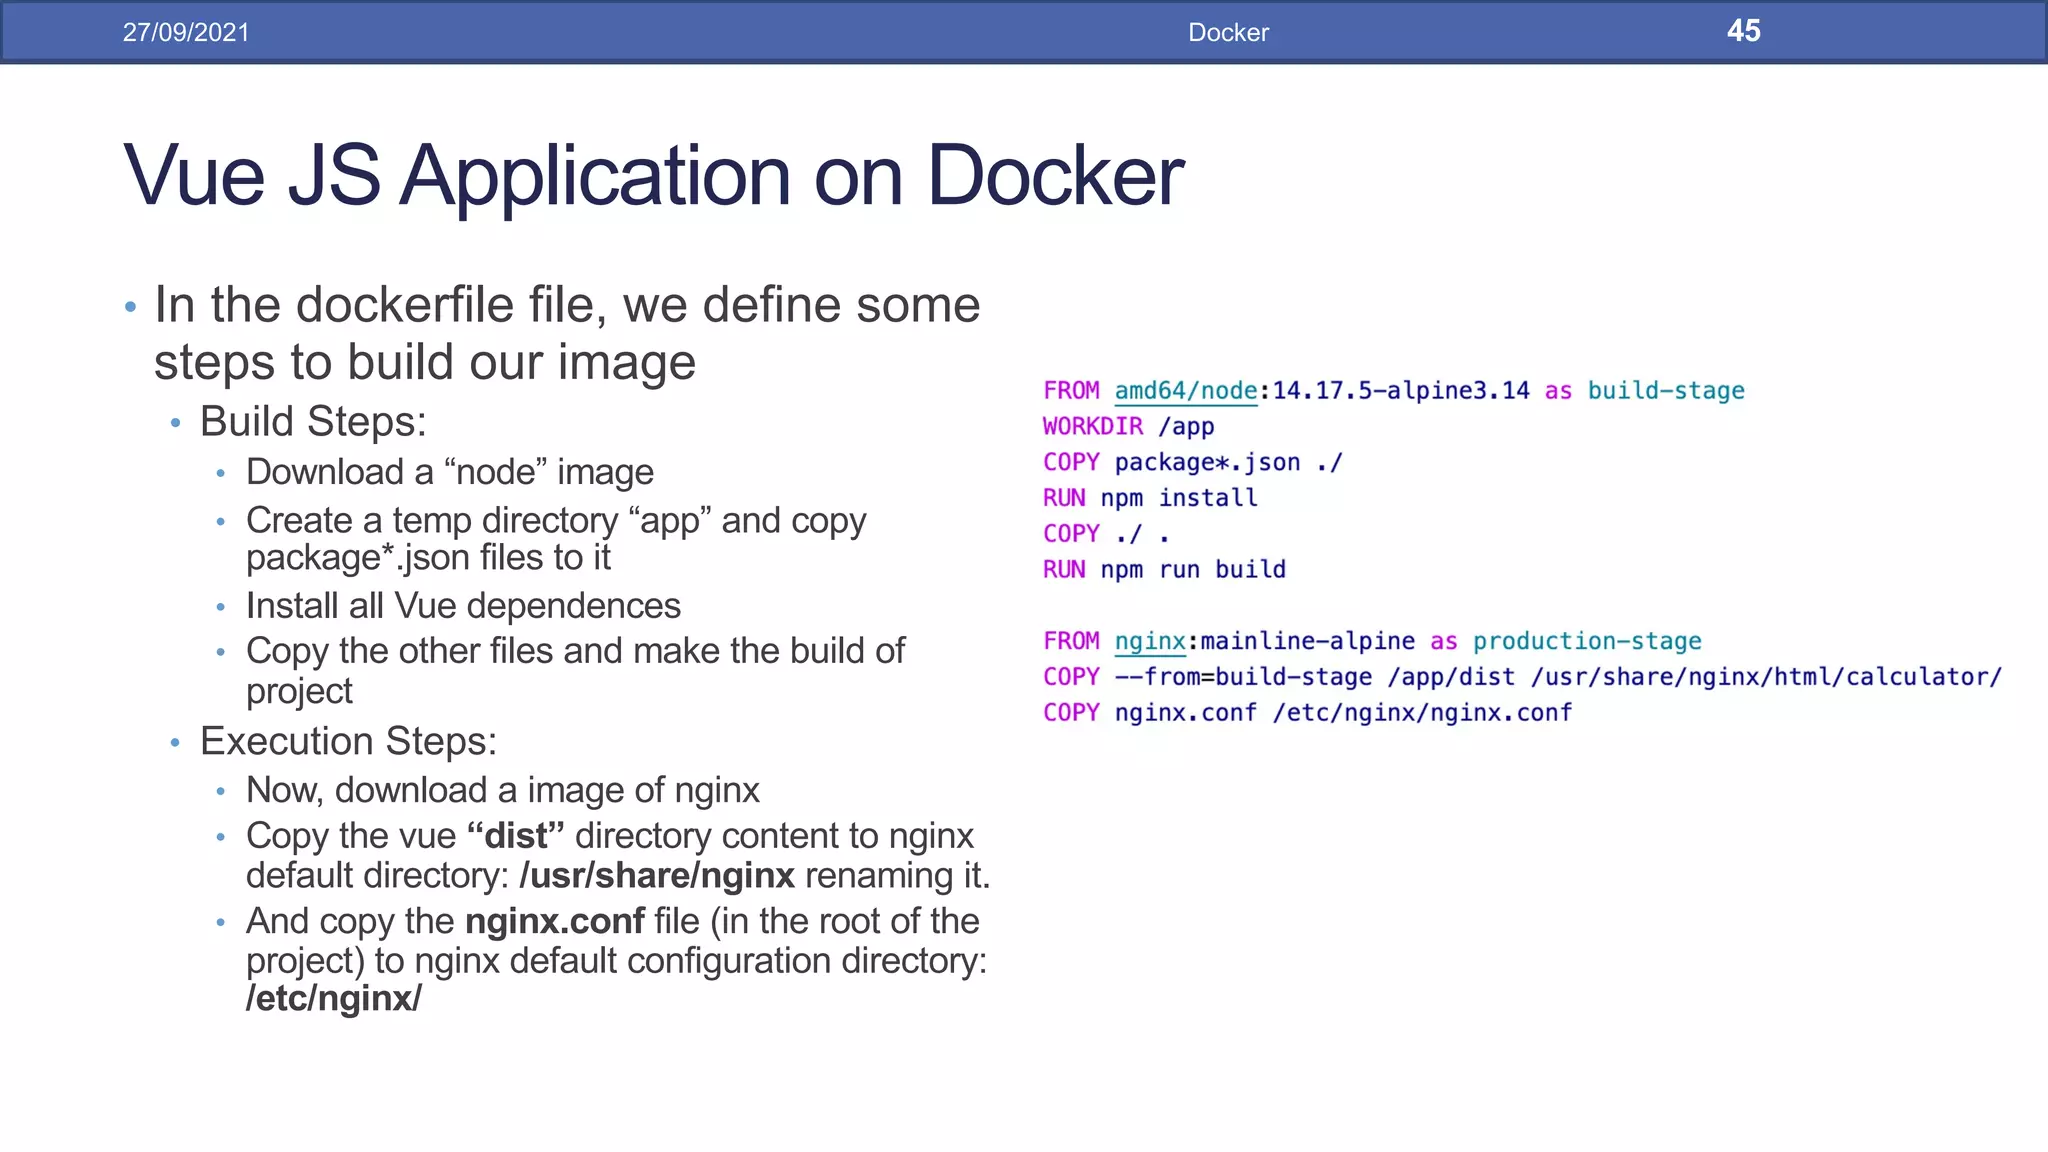2048x1152 pixels.
Task: Click the bold /usr/share/nginx text
Action: tap(657, 875)
